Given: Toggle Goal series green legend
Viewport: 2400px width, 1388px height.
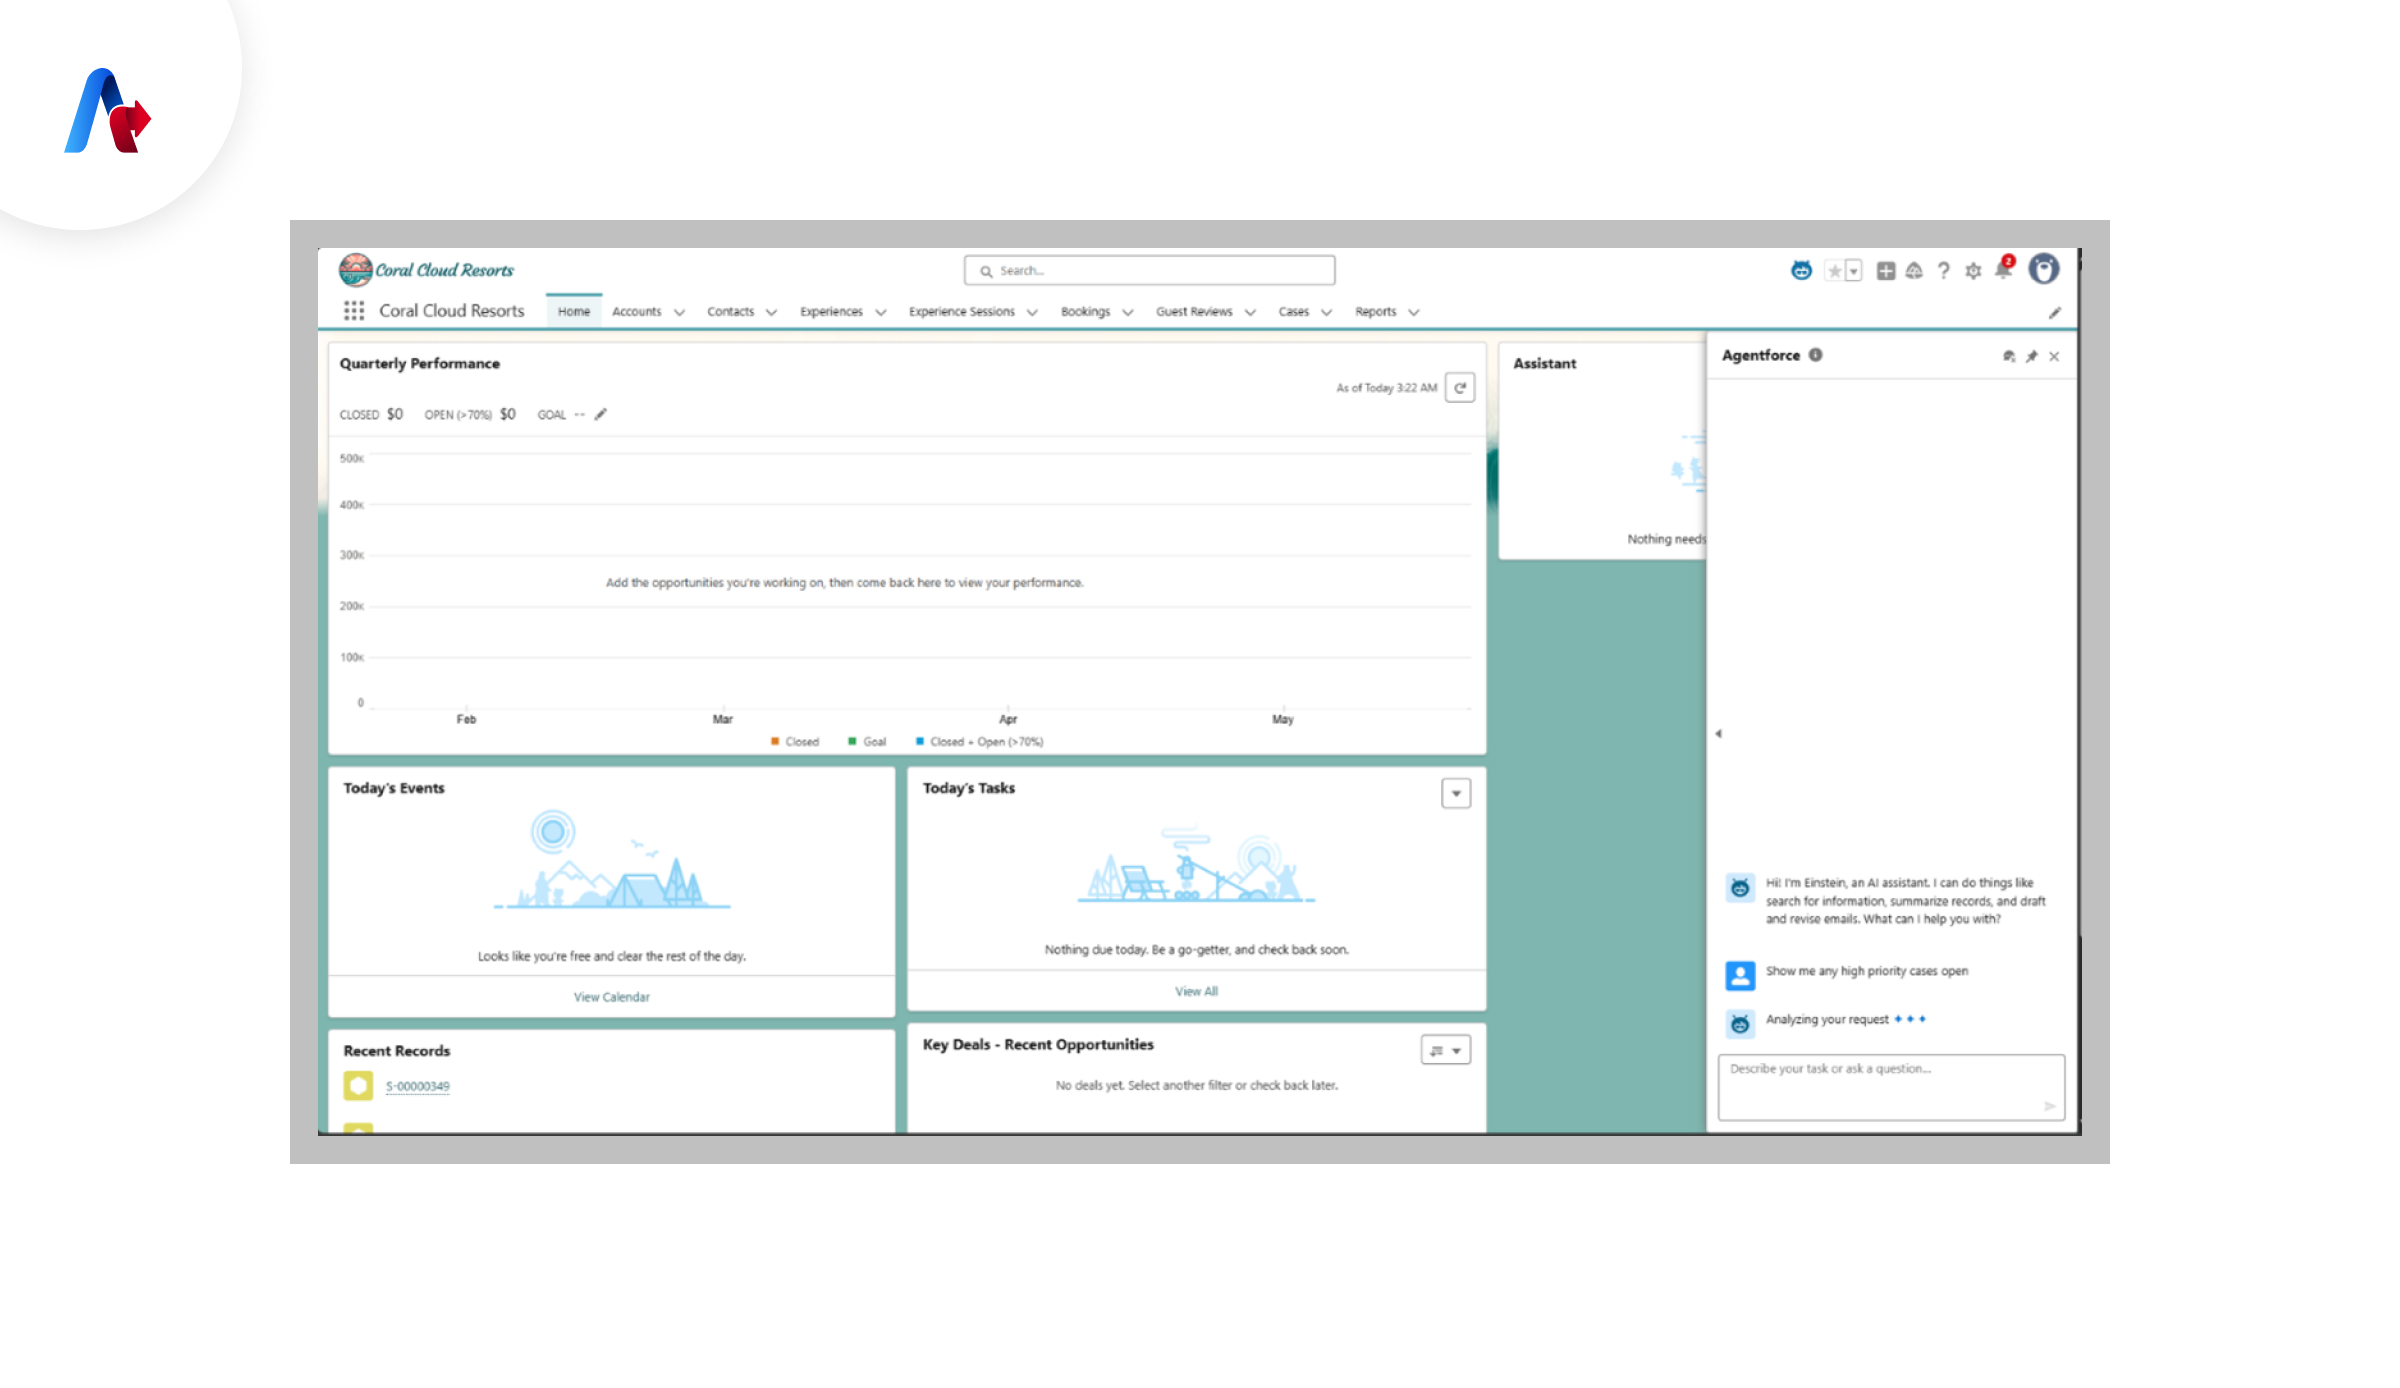Looking at the screenshot, I should click(867, 742).
